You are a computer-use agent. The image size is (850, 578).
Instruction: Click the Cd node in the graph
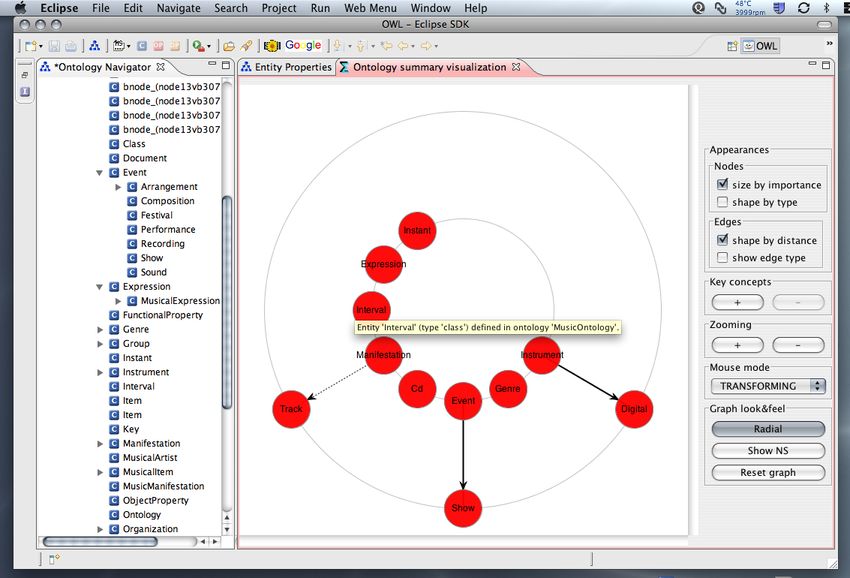(x=417, y=389)
